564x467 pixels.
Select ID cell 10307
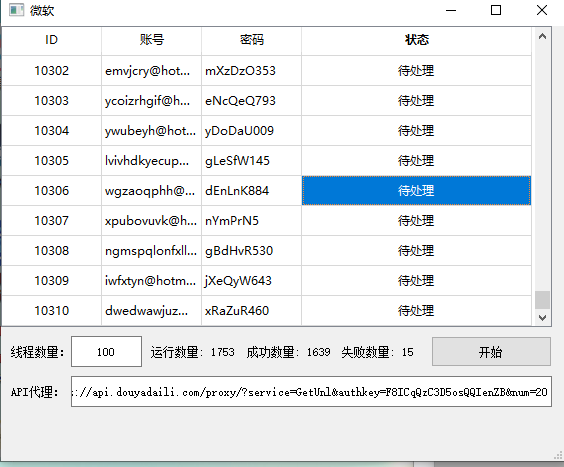[51, 221]
